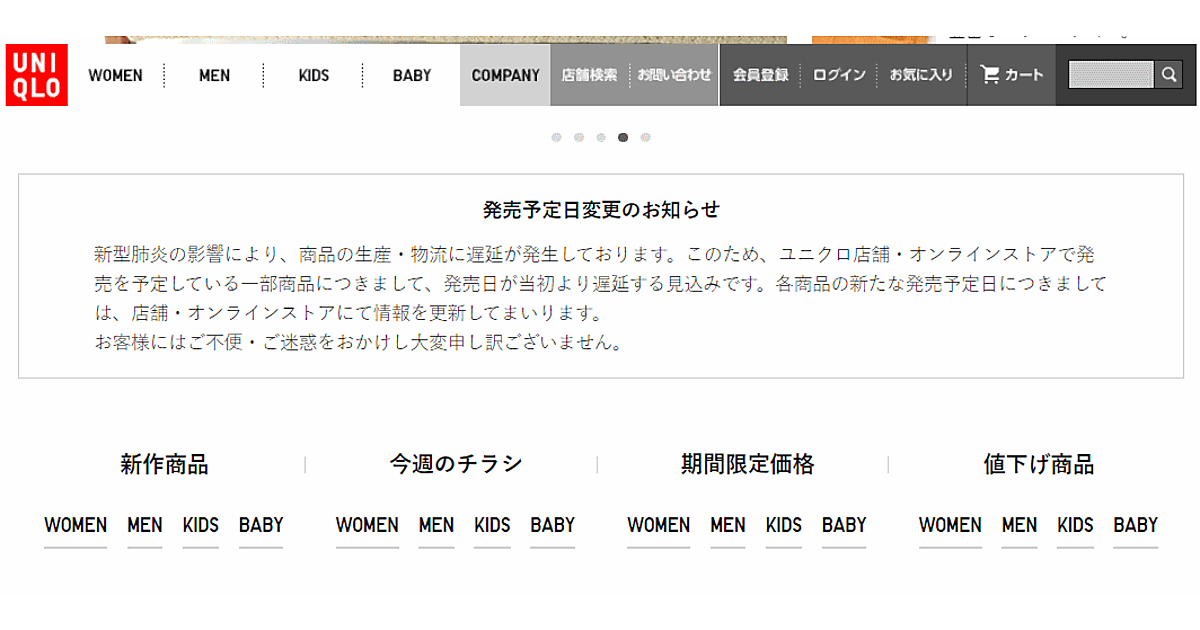Select the fifth carousel dot
This screenshot has width=1200, height=630.
click(x=646, y=138)
